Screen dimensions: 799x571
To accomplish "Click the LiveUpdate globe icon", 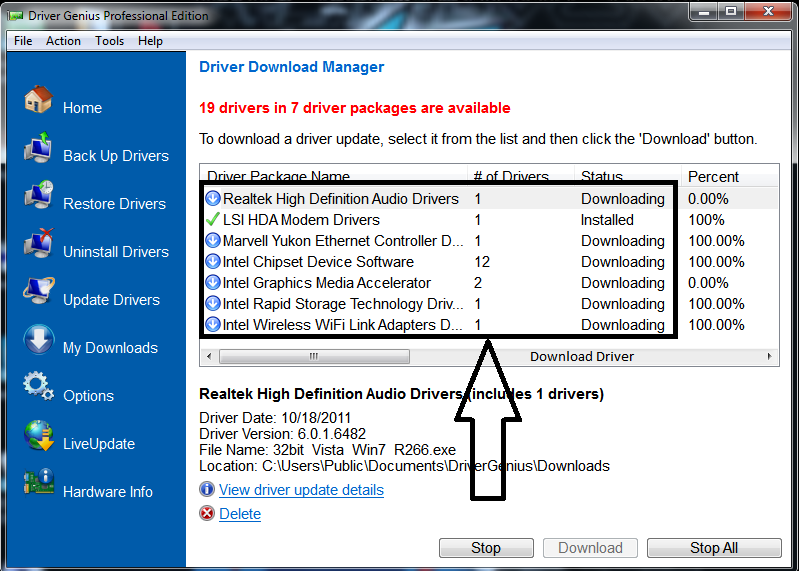I will tap(39, 436).
